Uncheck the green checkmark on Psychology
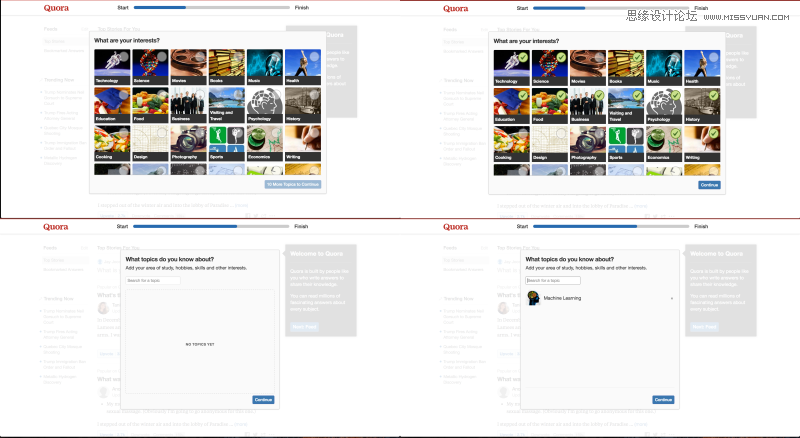This screenshot has height=438, width=800. tap(676, 95)
